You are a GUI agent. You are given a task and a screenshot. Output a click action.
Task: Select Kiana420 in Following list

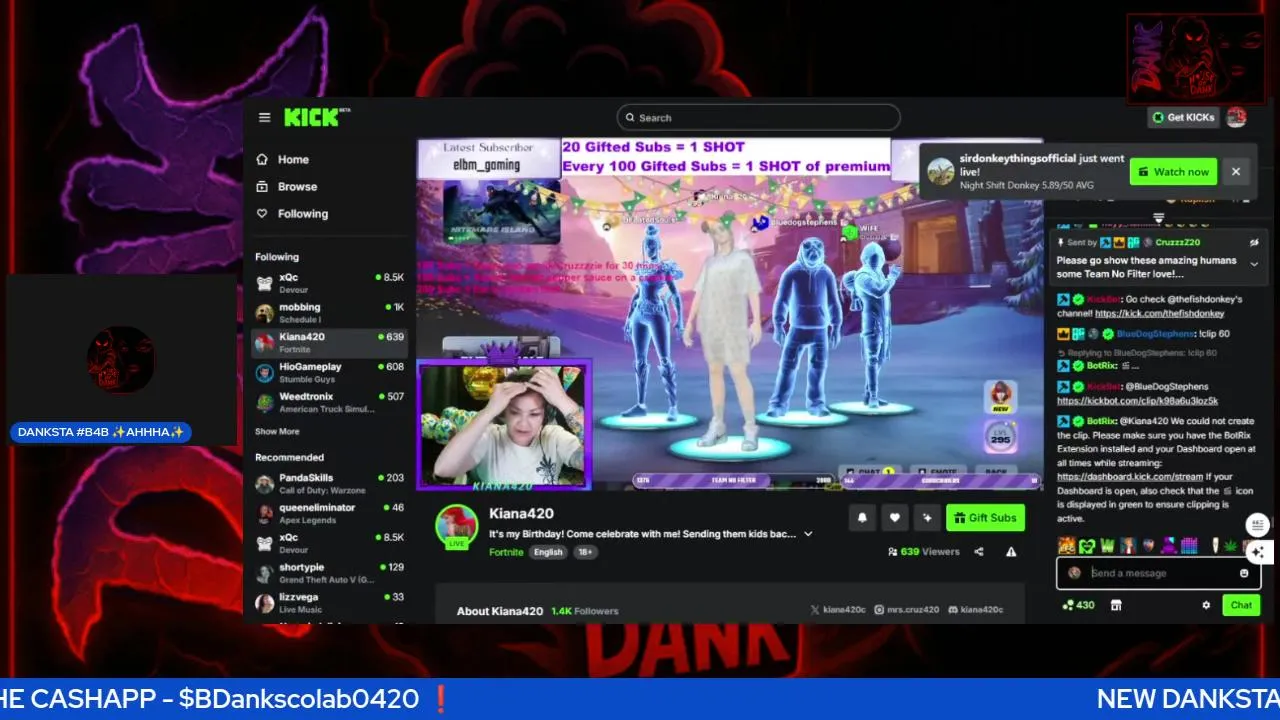click(x=329, y=343)
